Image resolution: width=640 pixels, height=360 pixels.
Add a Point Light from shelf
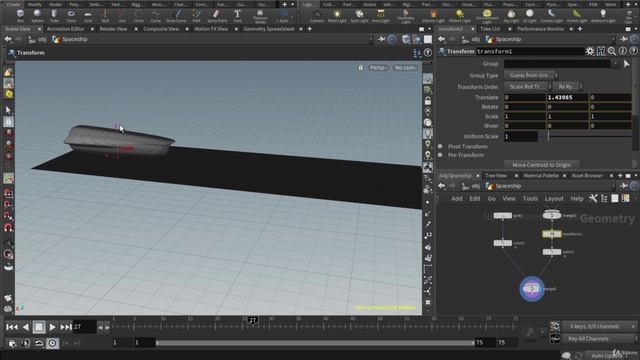click(x=337, y=16)
